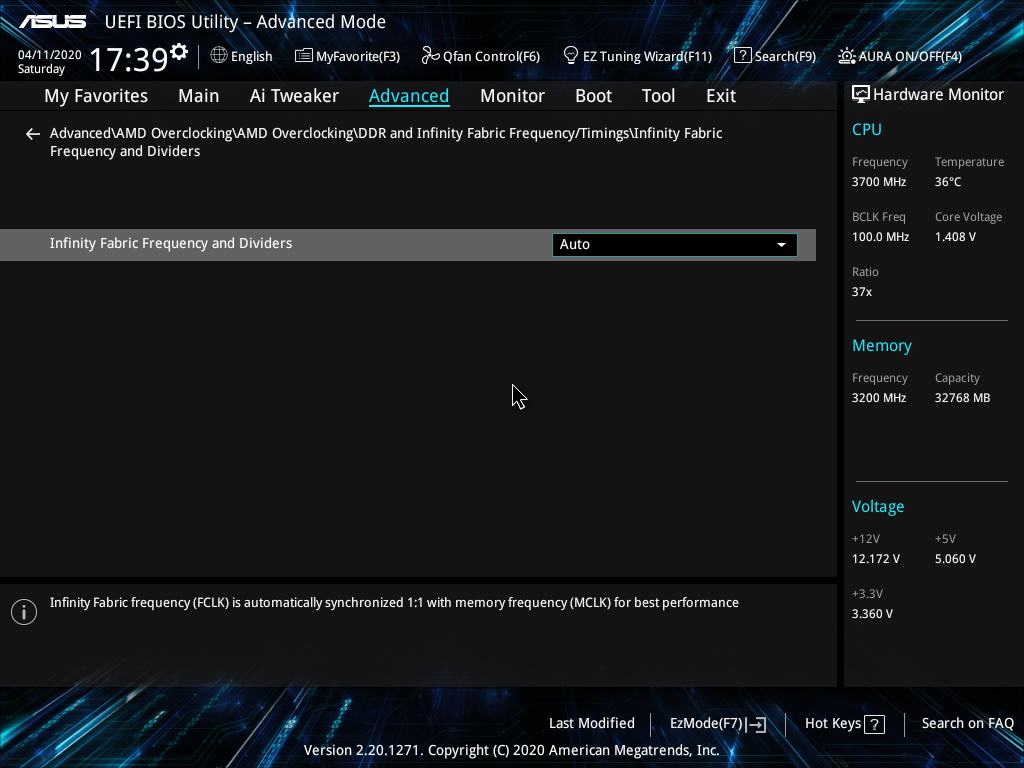Click the 17:39 clock time
This screenshot has width=1024, height=768.
(129, 59)
